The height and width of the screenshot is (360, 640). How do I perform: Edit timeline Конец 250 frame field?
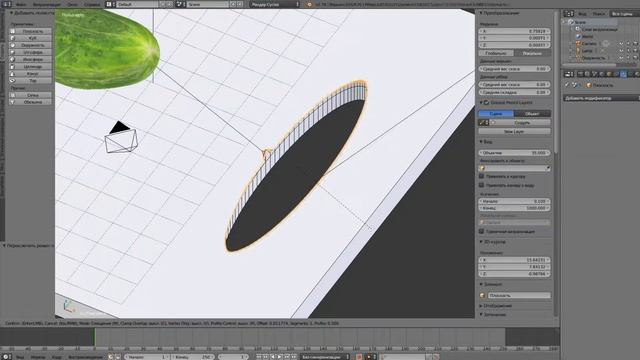192,357
